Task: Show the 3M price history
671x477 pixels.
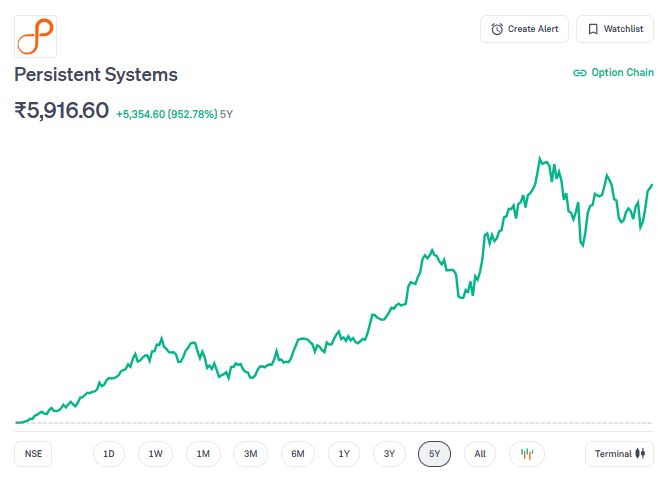Action: tap(250, 454)
